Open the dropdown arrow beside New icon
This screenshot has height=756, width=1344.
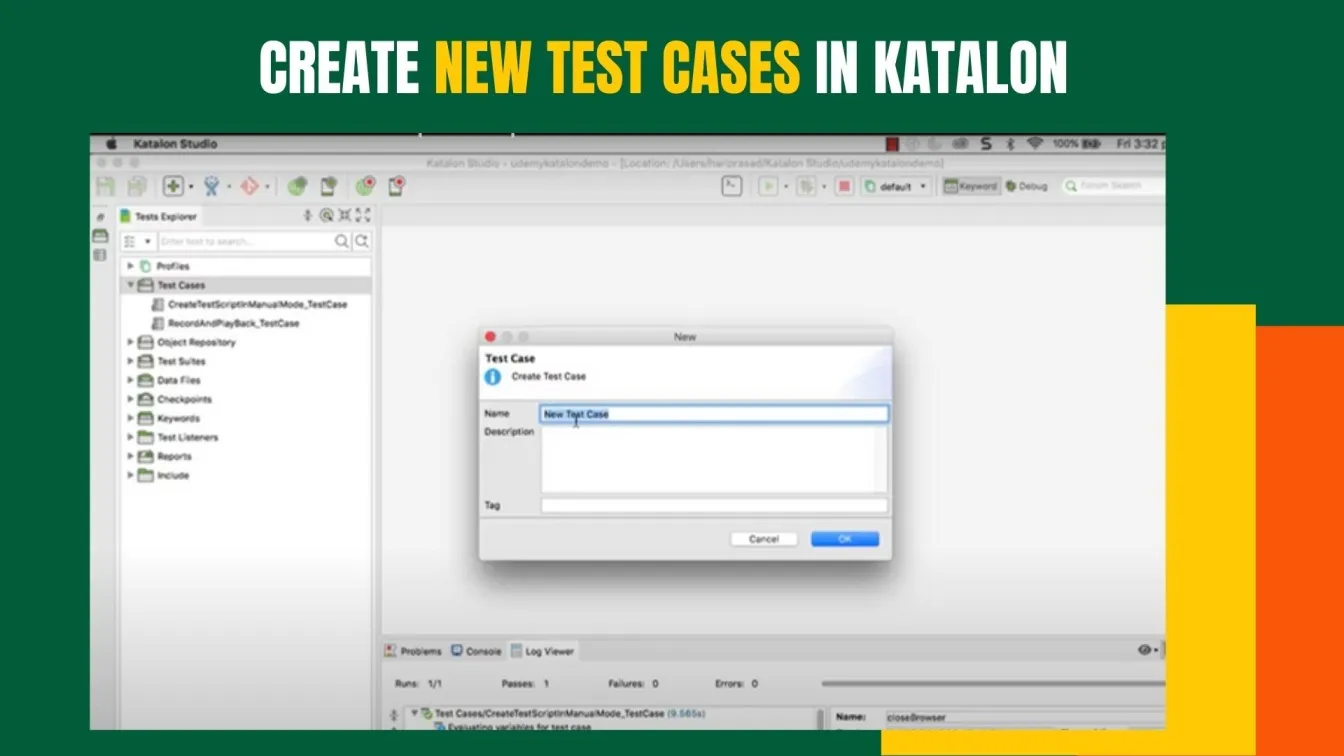190,186
